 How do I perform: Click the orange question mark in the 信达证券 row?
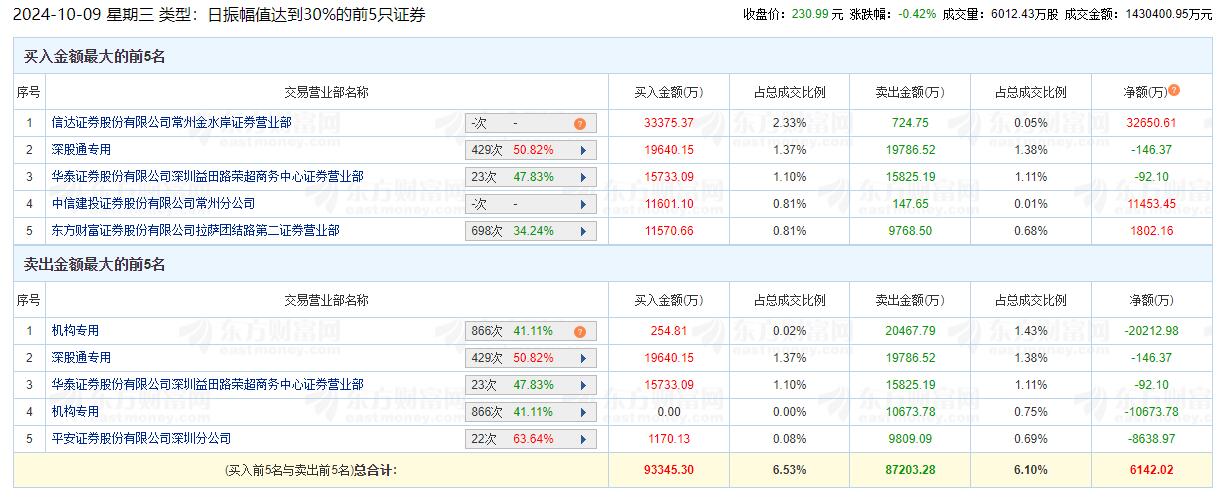pos(579,123)
